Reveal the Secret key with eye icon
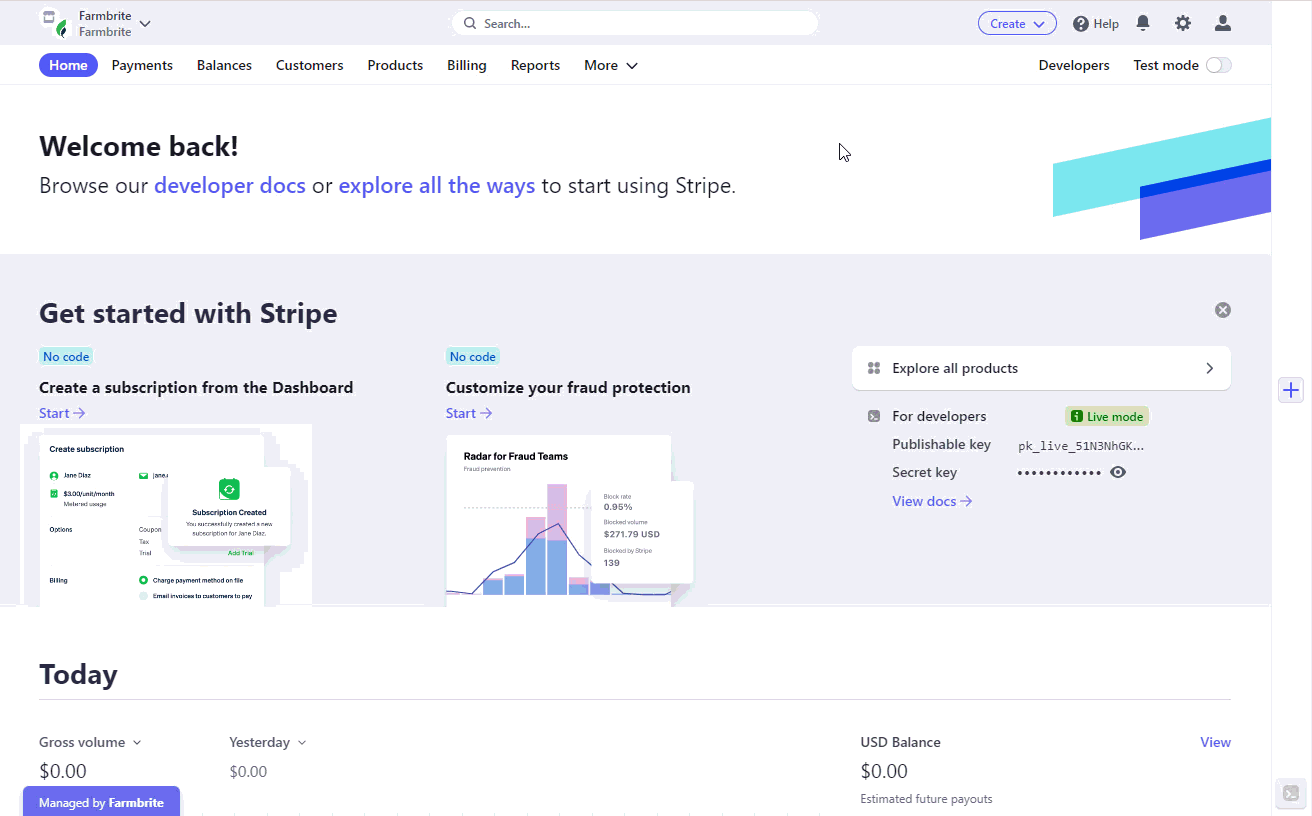The height and width of the screenshot is (816, 1312). click(1118, 472)
